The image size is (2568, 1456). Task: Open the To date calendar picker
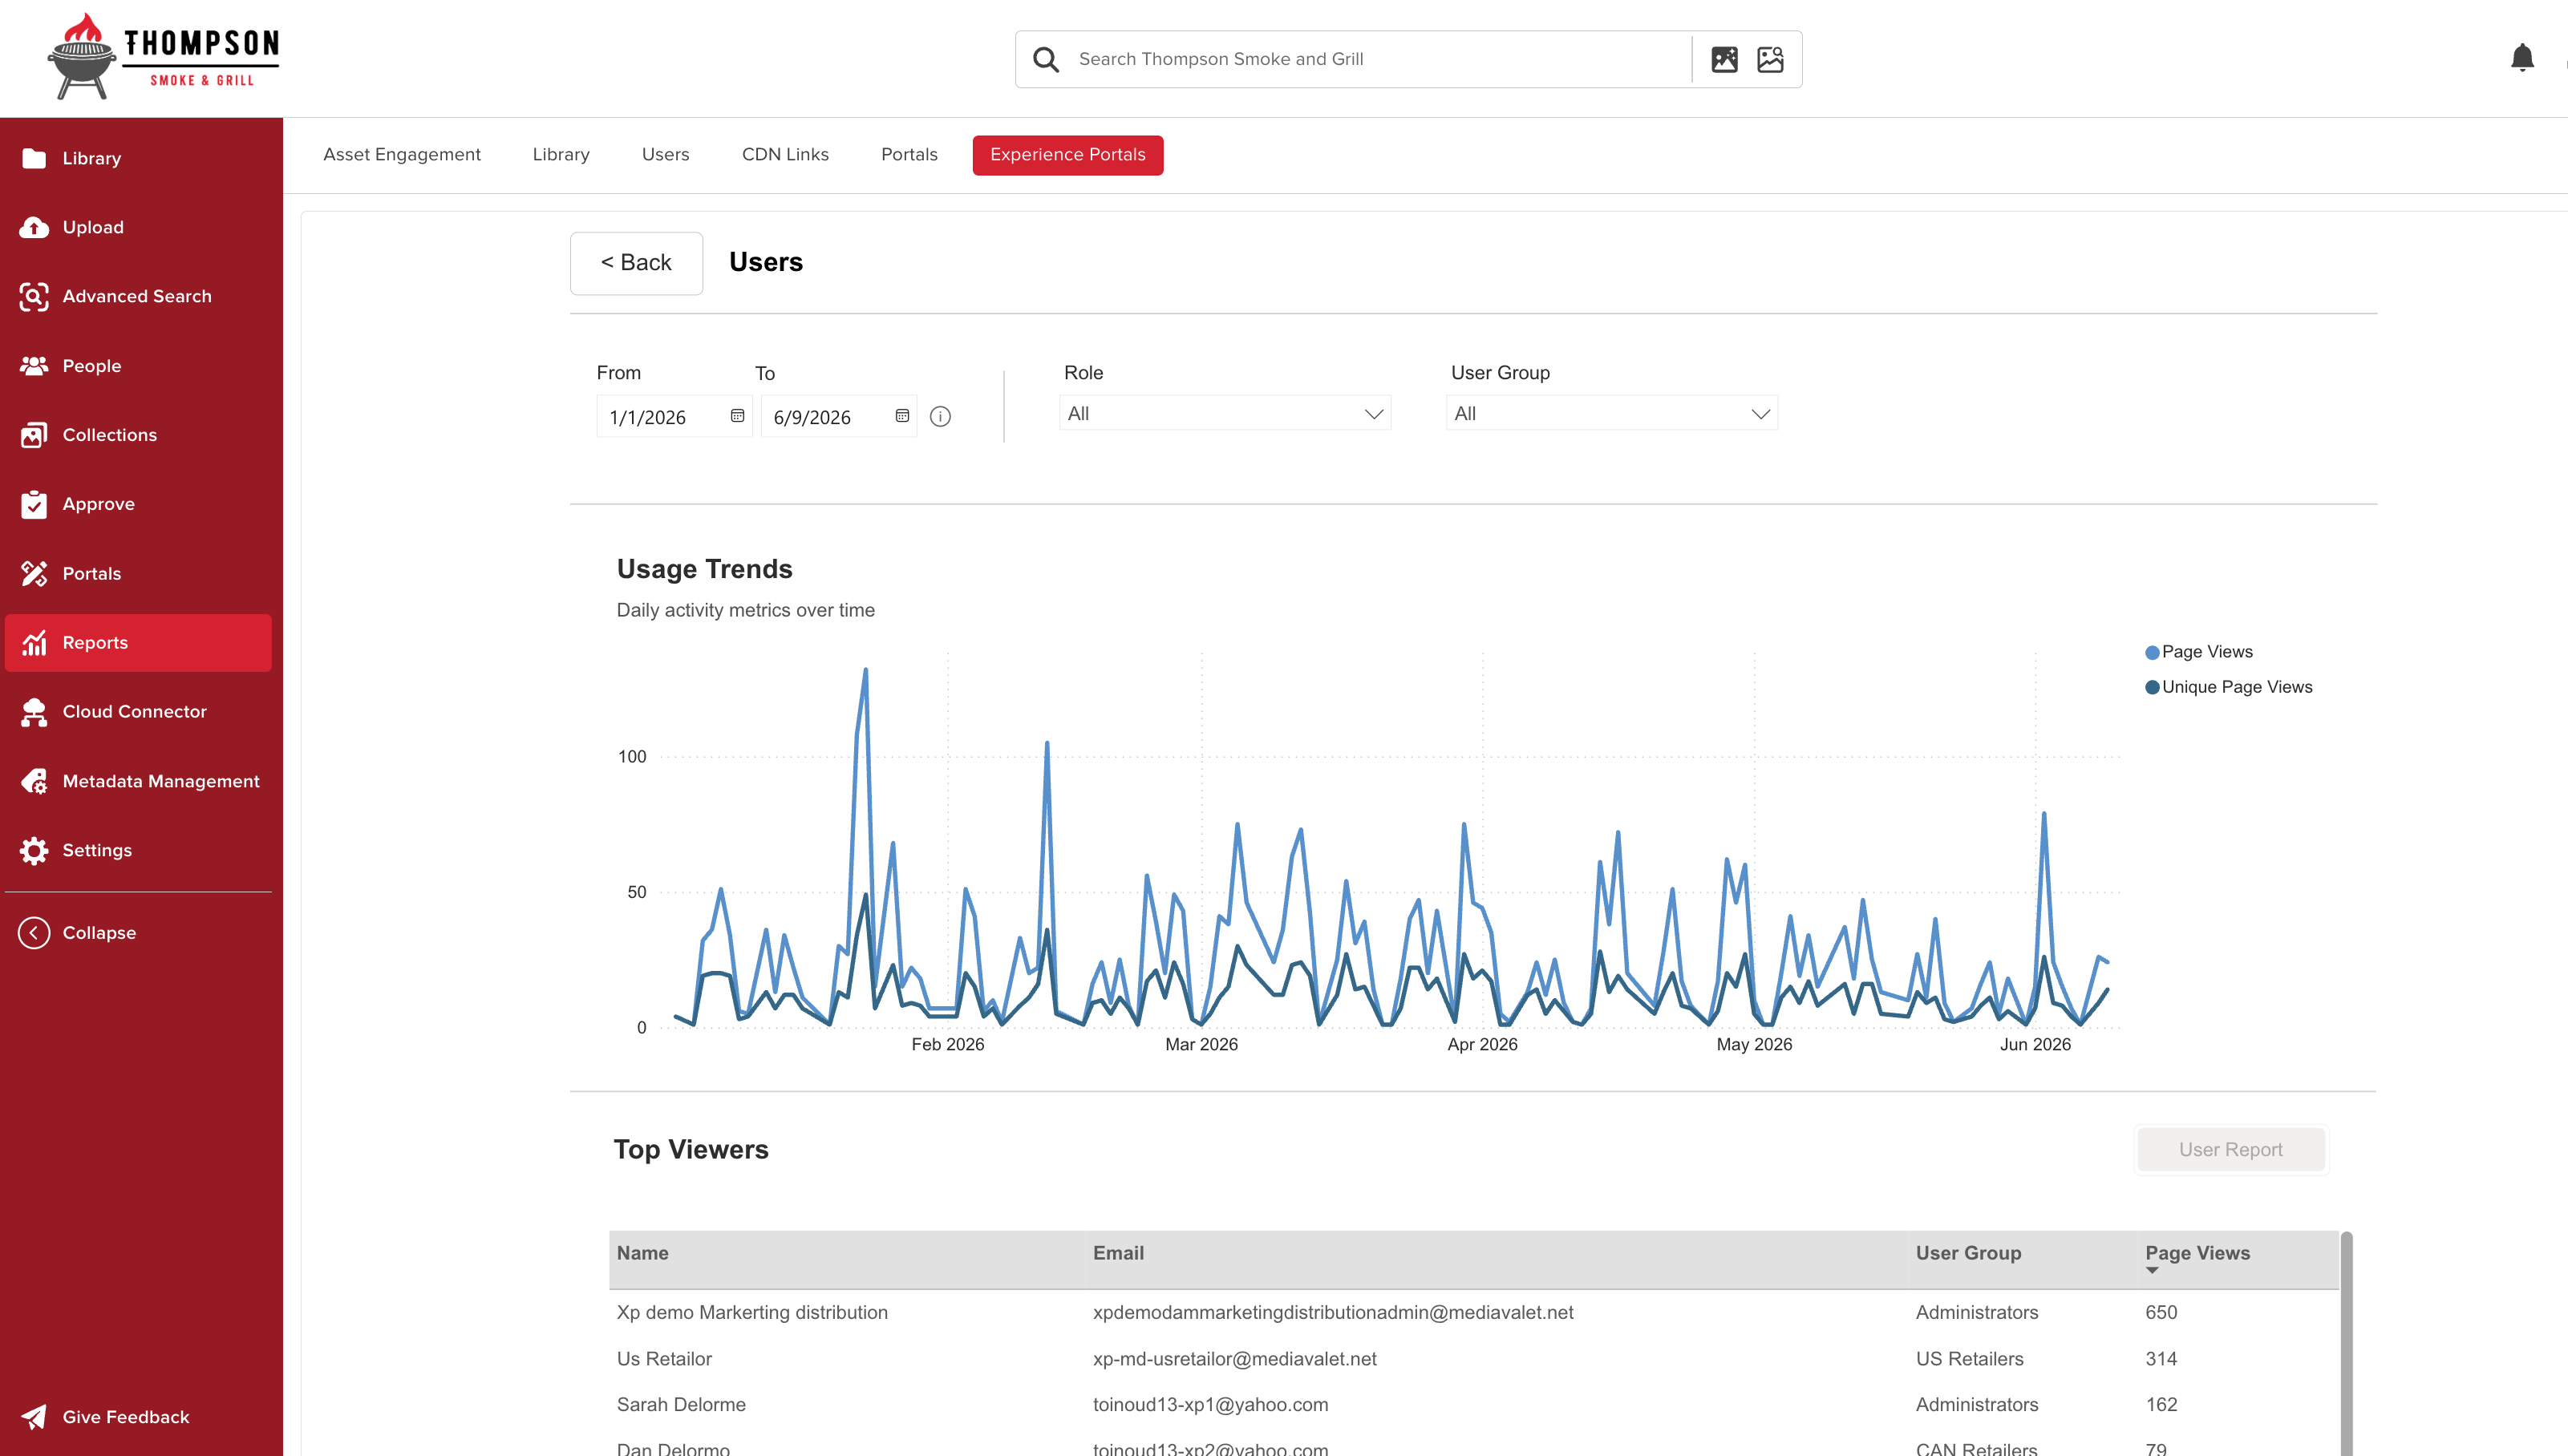point(902,416)
